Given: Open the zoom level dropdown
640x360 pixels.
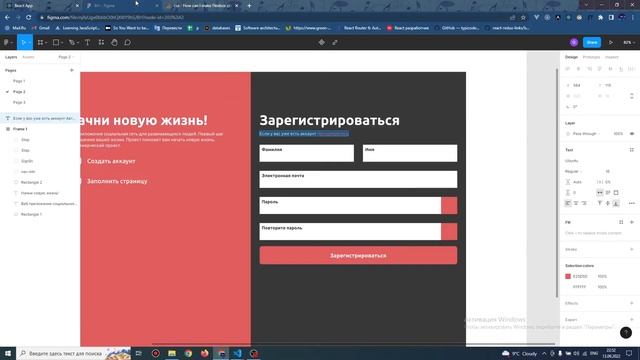Looking at the screenshot, I should tap(629, 42).
